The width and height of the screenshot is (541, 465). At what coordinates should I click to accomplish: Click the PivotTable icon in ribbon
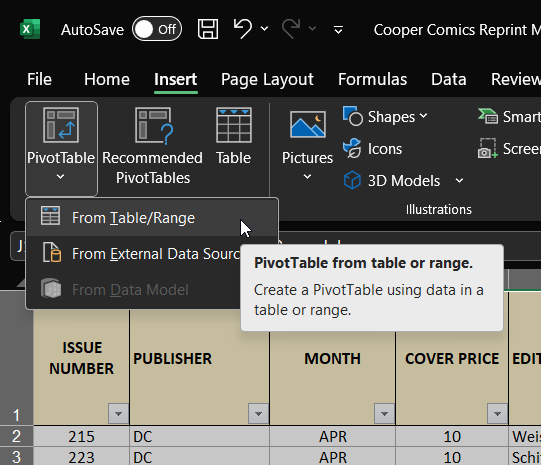tap(61, 125)
